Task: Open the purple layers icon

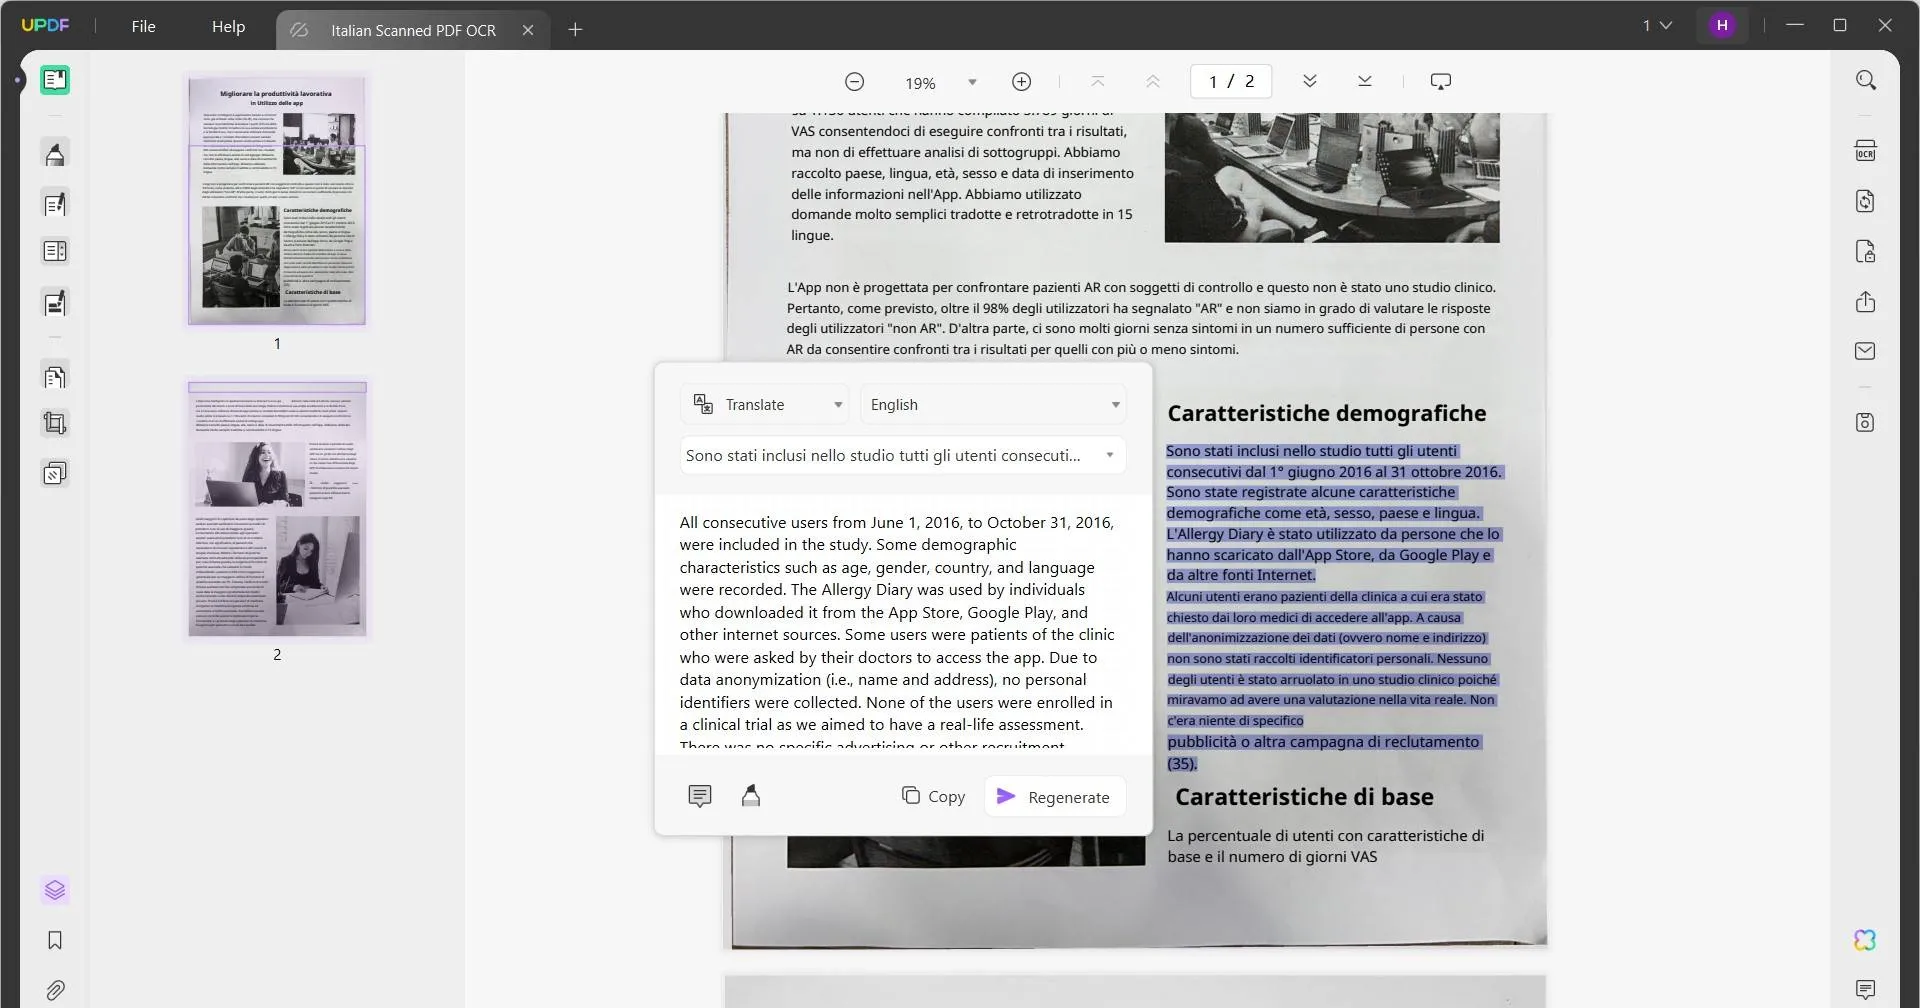Action: pyautogui.click(x=55, y=890)
